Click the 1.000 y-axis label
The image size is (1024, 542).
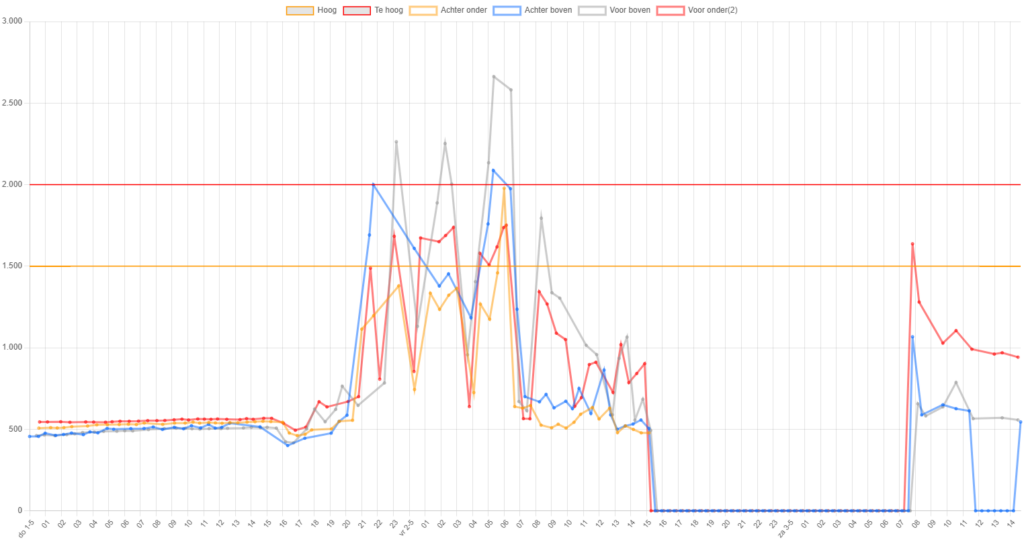[x=14, y=347]
